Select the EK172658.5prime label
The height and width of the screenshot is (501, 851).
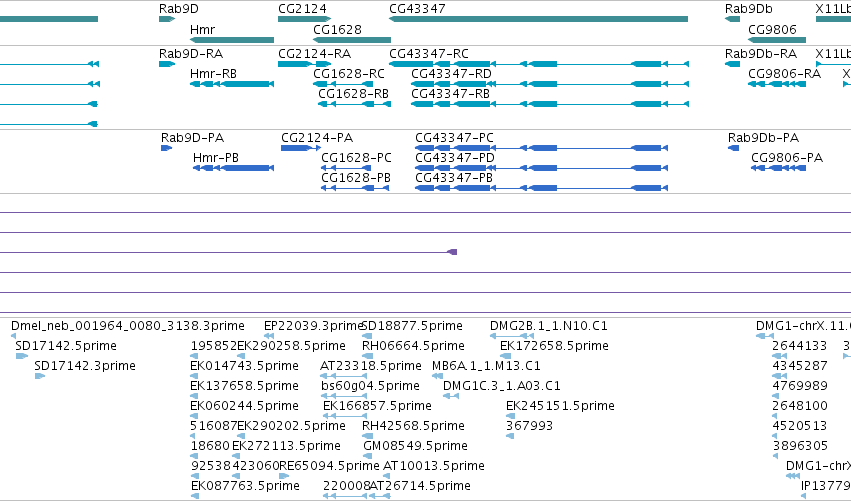pyautogui.click(x=554, y=346)
